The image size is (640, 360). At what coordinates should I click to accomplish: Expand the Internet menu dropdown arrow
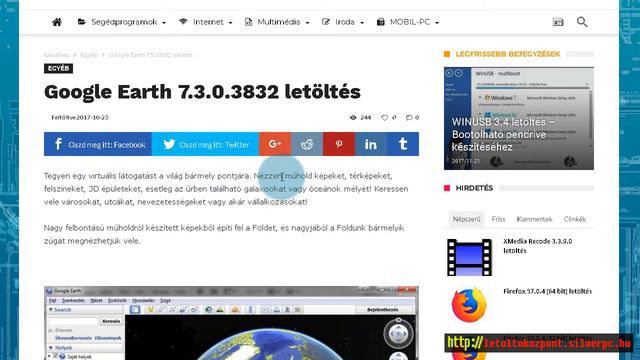pyautogui.click(x=231, y=23)
